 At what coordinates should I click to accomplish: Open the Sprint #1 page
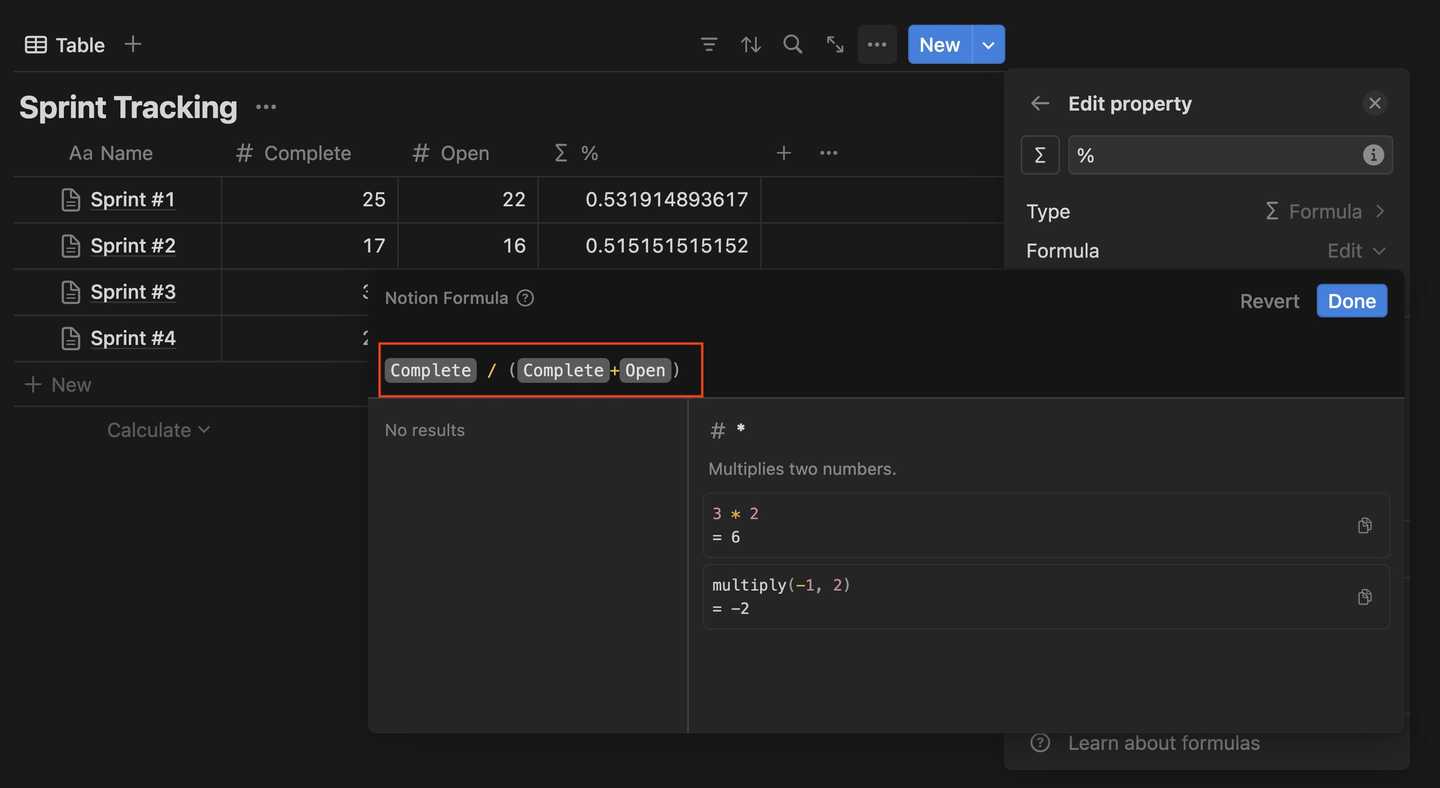(x=132, y=199)
